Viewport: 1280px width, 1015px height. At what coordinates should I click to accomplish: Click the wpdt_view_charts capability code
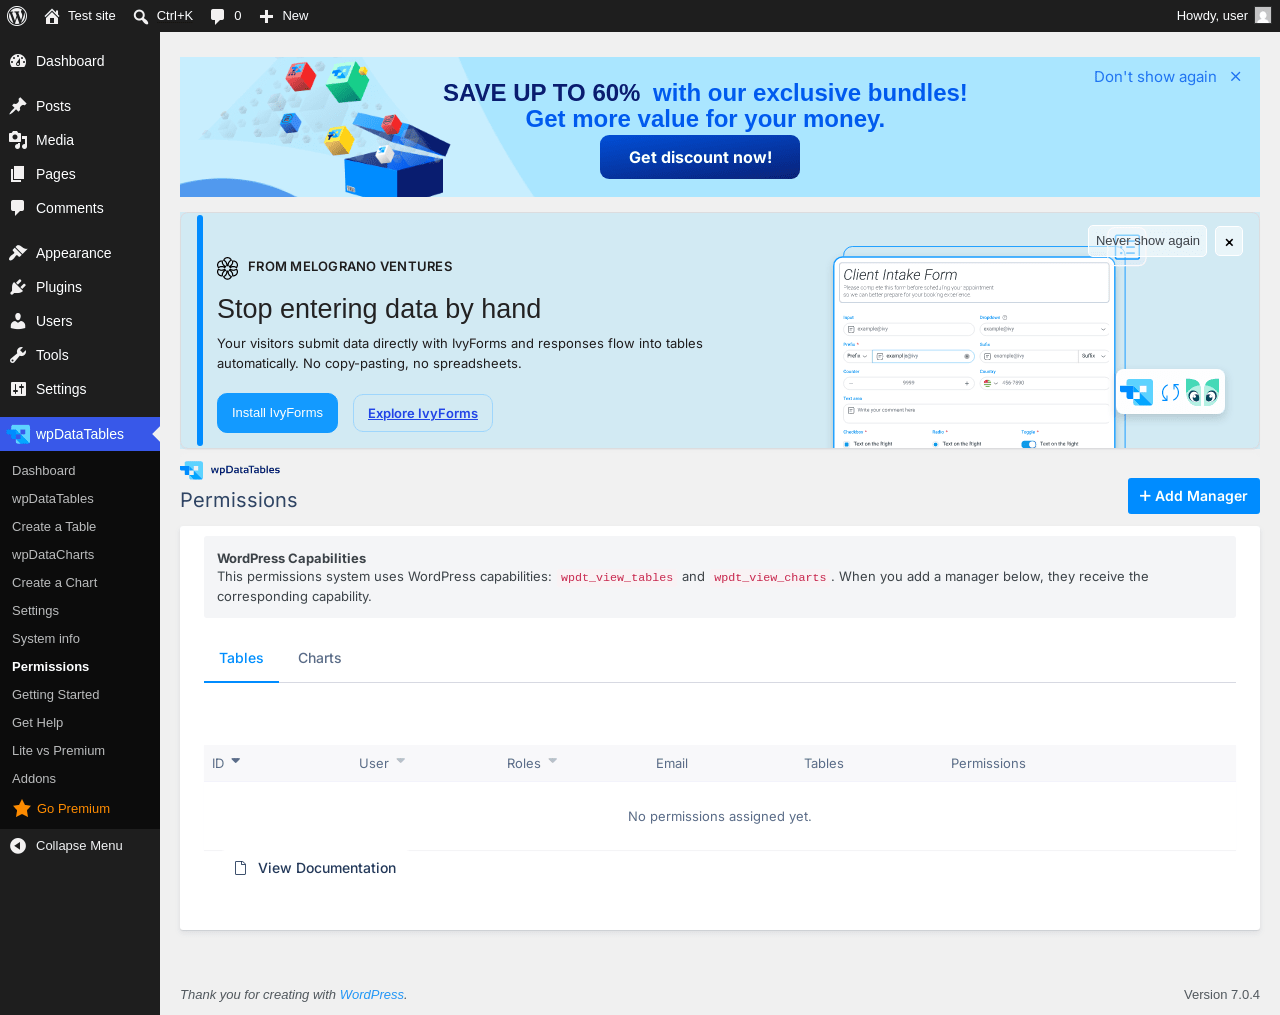coord(770,577)
